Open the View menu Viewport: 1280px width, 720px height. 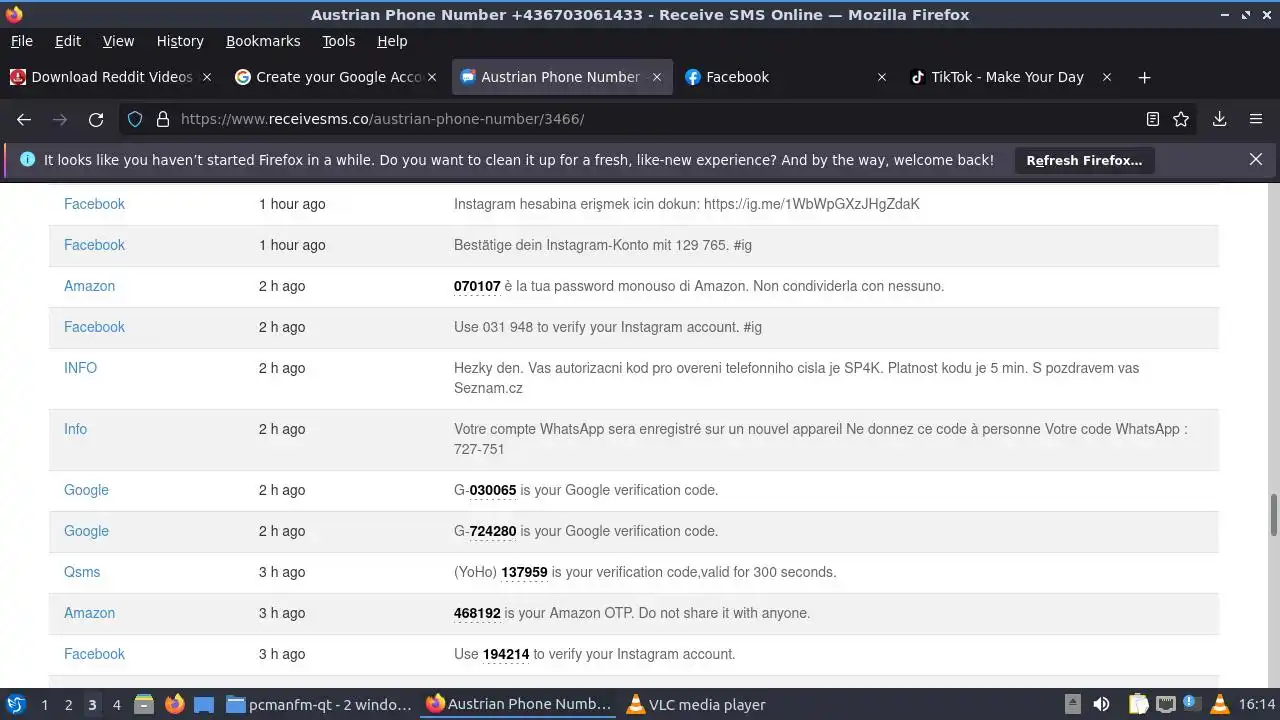[x=118, y=41]
